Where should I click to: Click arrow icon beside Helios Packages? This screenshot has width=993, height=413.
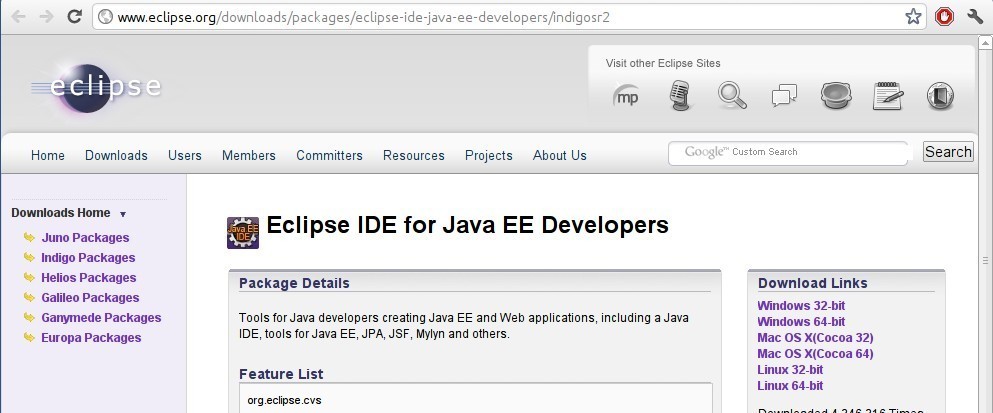point(29,277)
